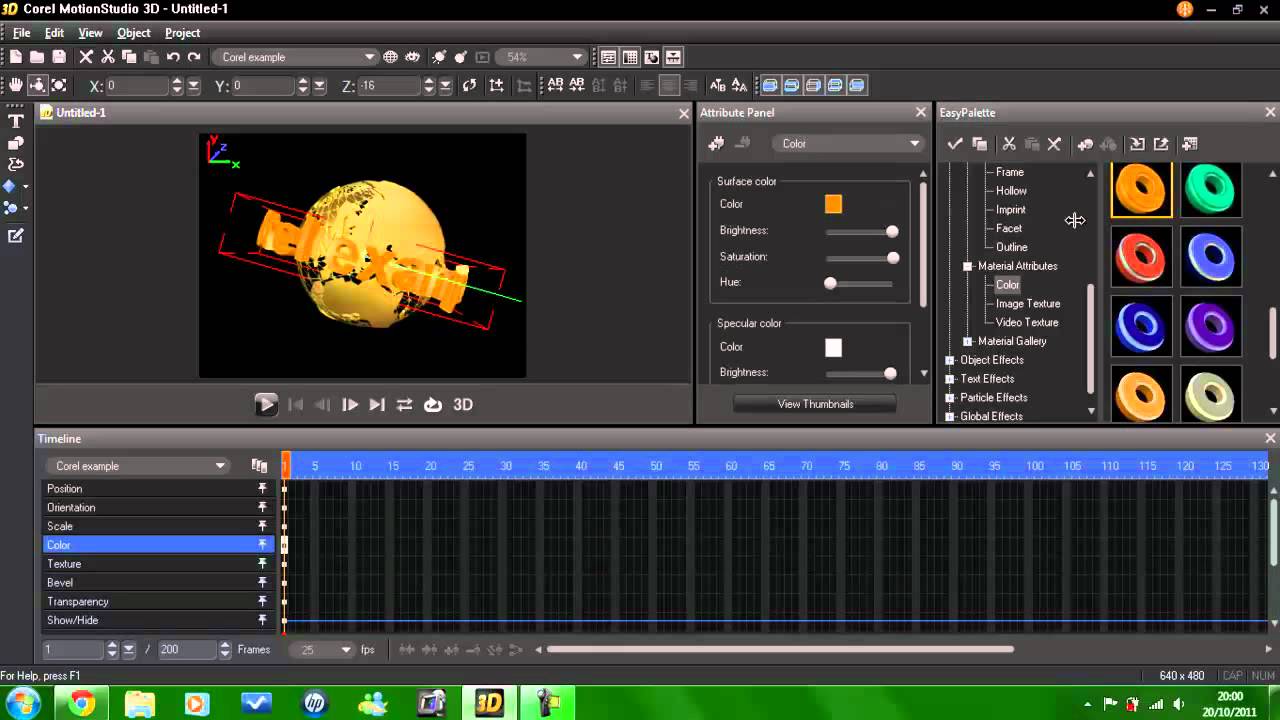Click the Windows Start button
Screen dimensions: 1280x720
point(22,703)
